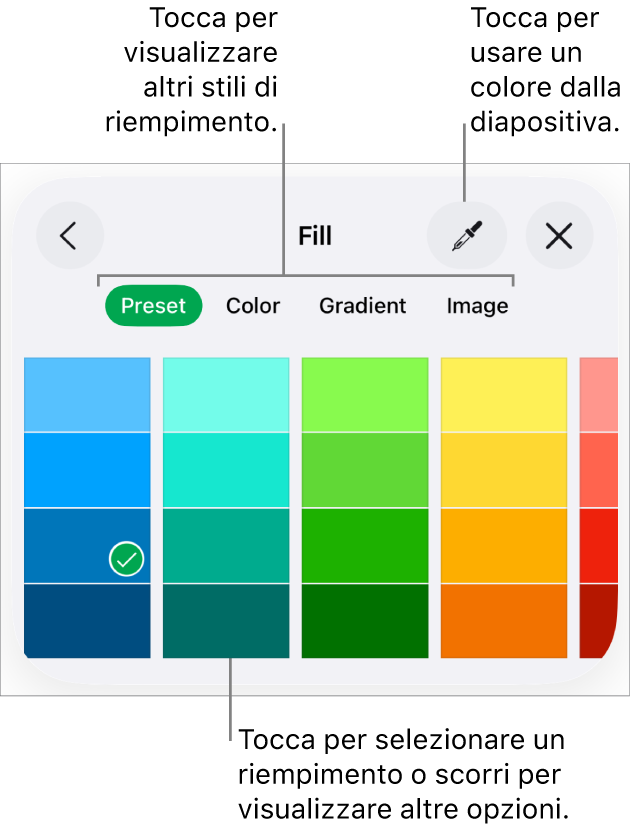Open the Gradient tab

(362, 306)
